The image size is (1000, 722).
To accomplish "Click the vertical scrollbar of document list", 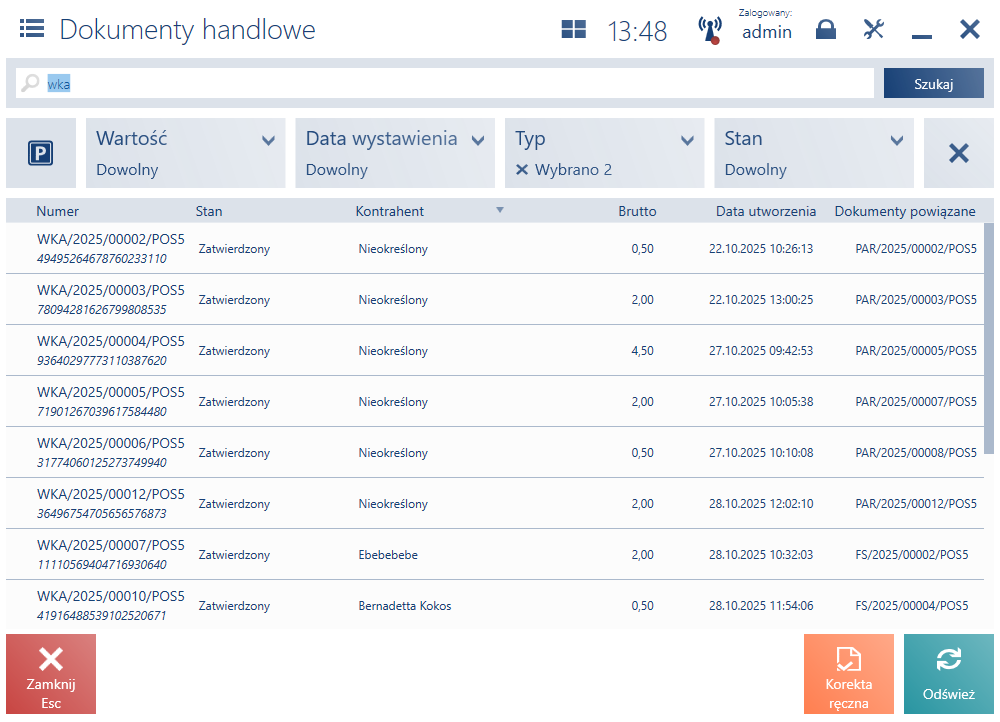I will coord(989,338).
